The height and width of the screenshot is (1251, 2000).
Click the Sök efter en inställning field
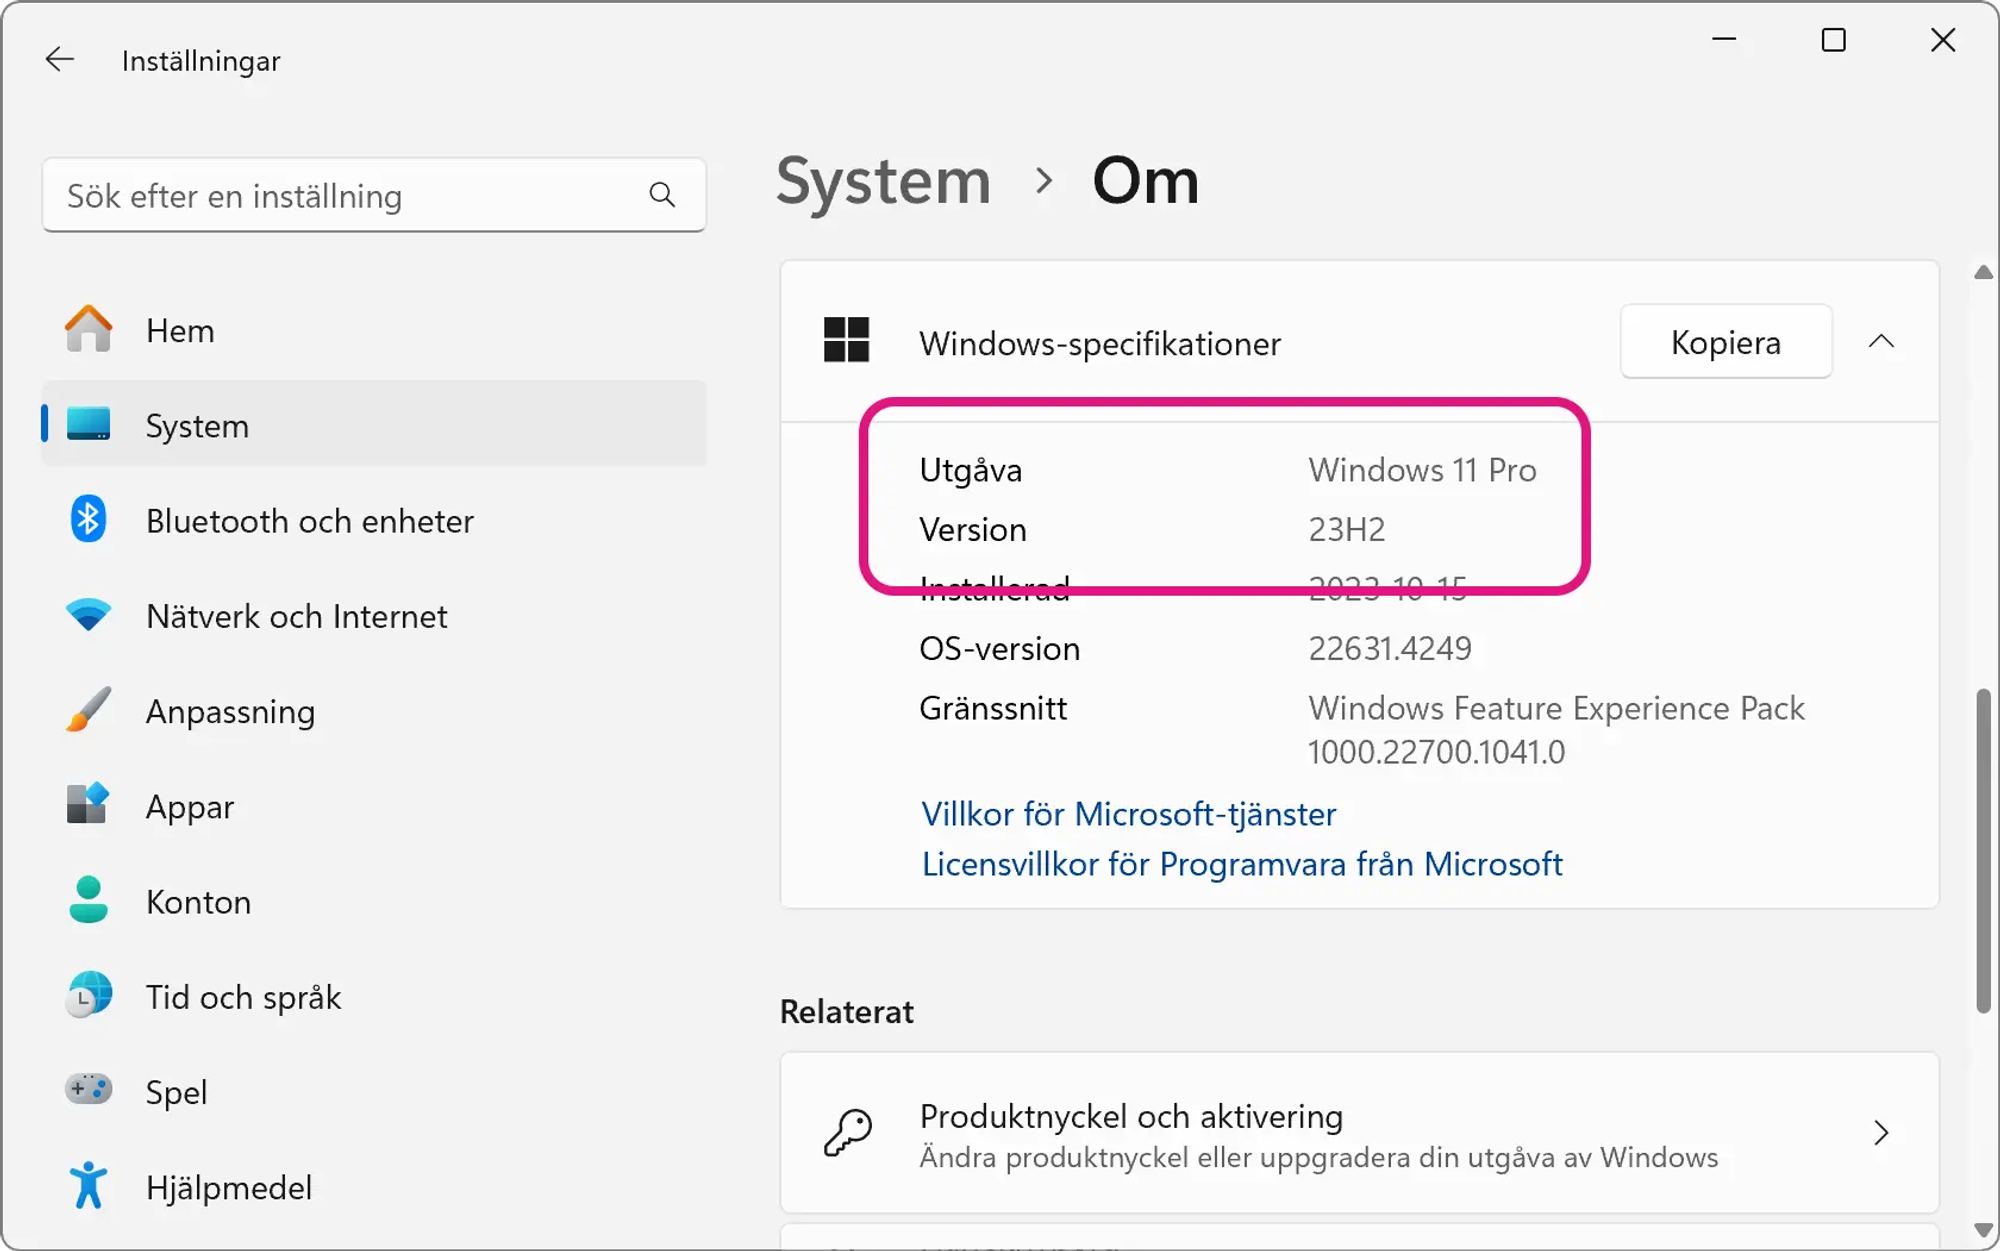pyautogui.click(x=373, y=195)
